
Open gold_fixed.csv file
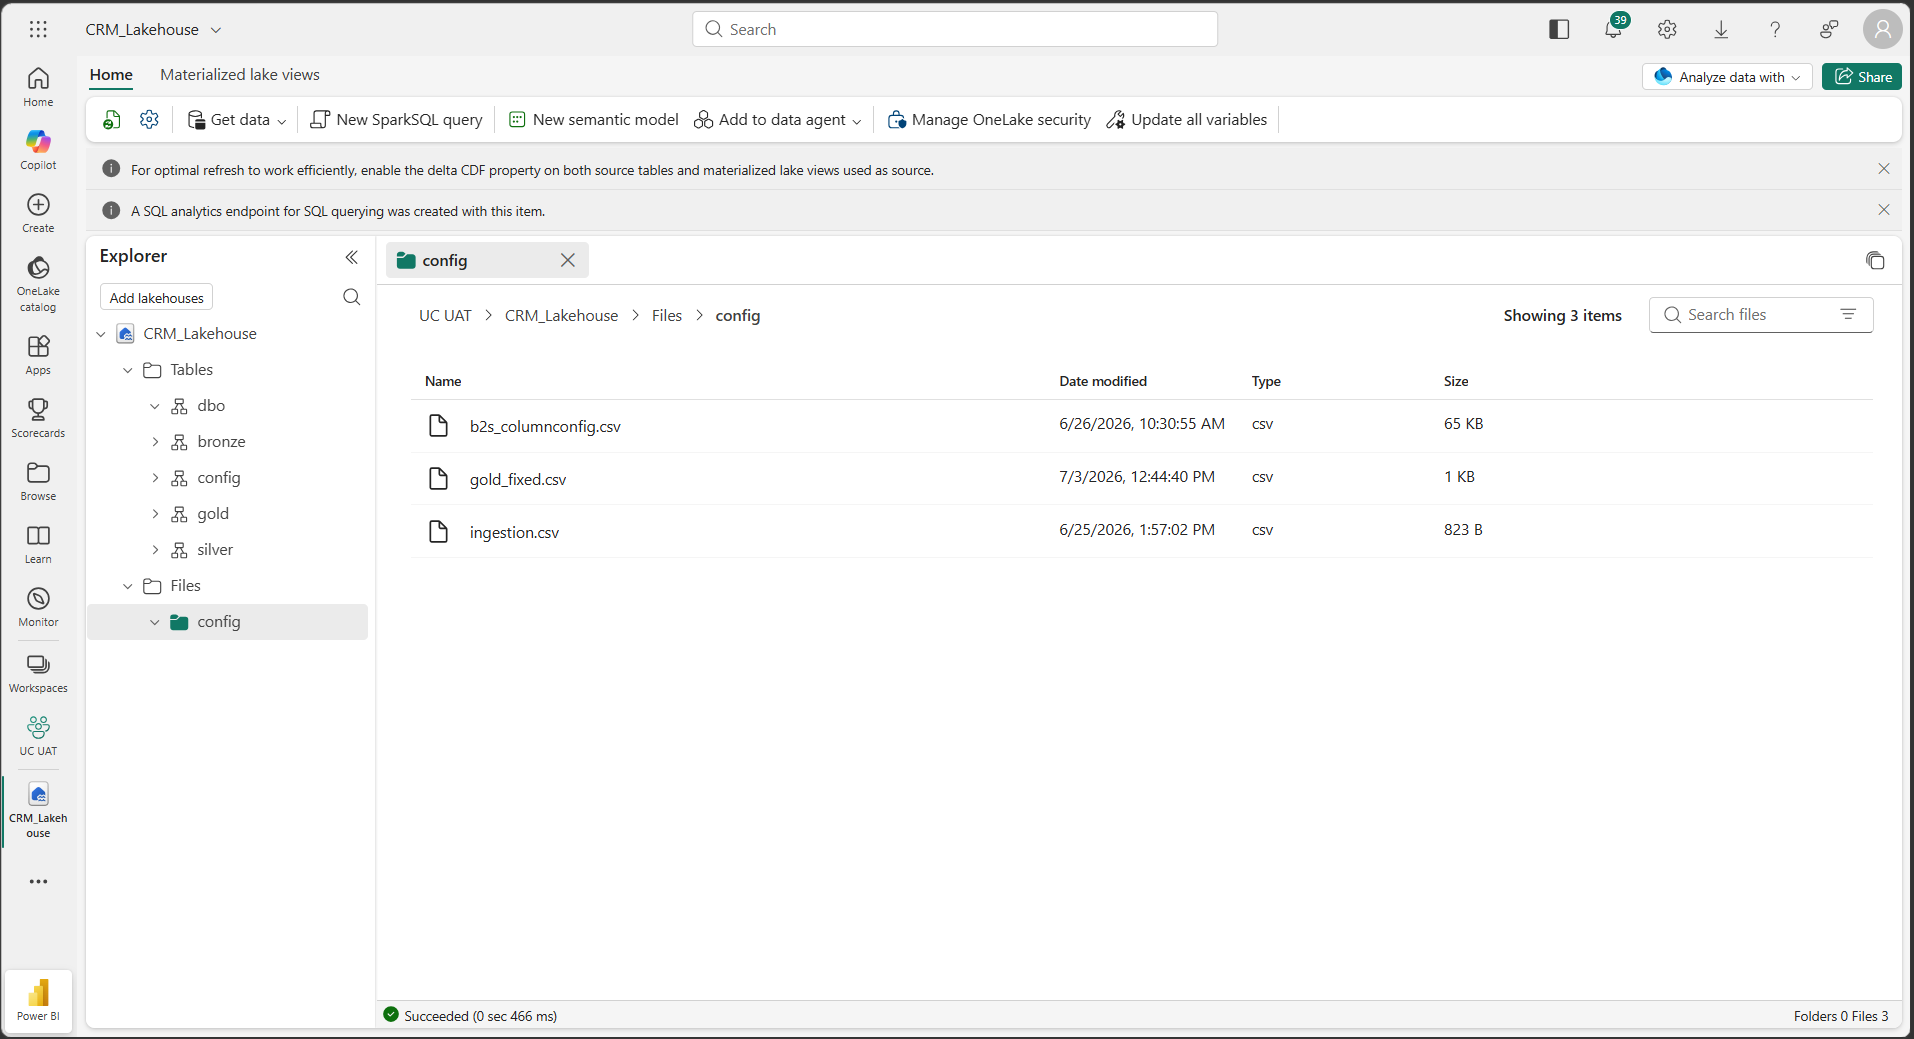[x=518, y=480]
